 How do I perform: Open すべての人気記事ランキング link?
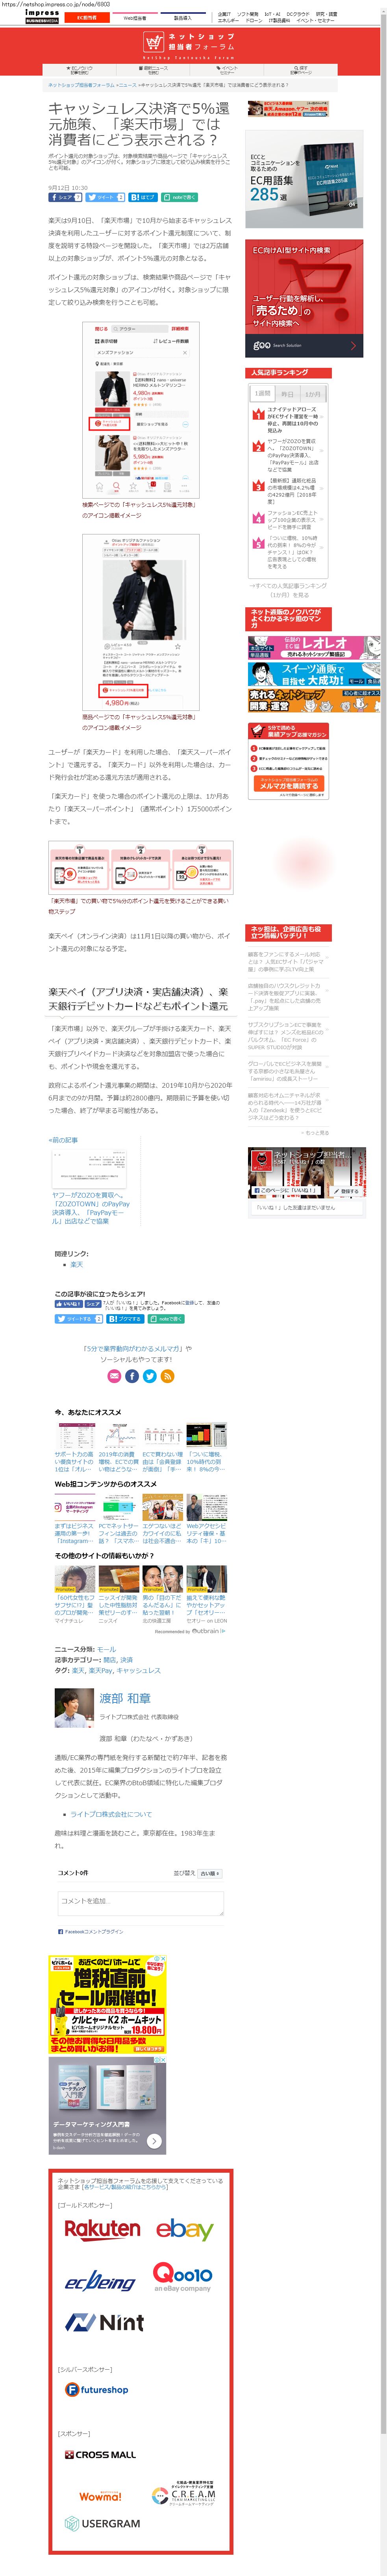click(288, 590)
